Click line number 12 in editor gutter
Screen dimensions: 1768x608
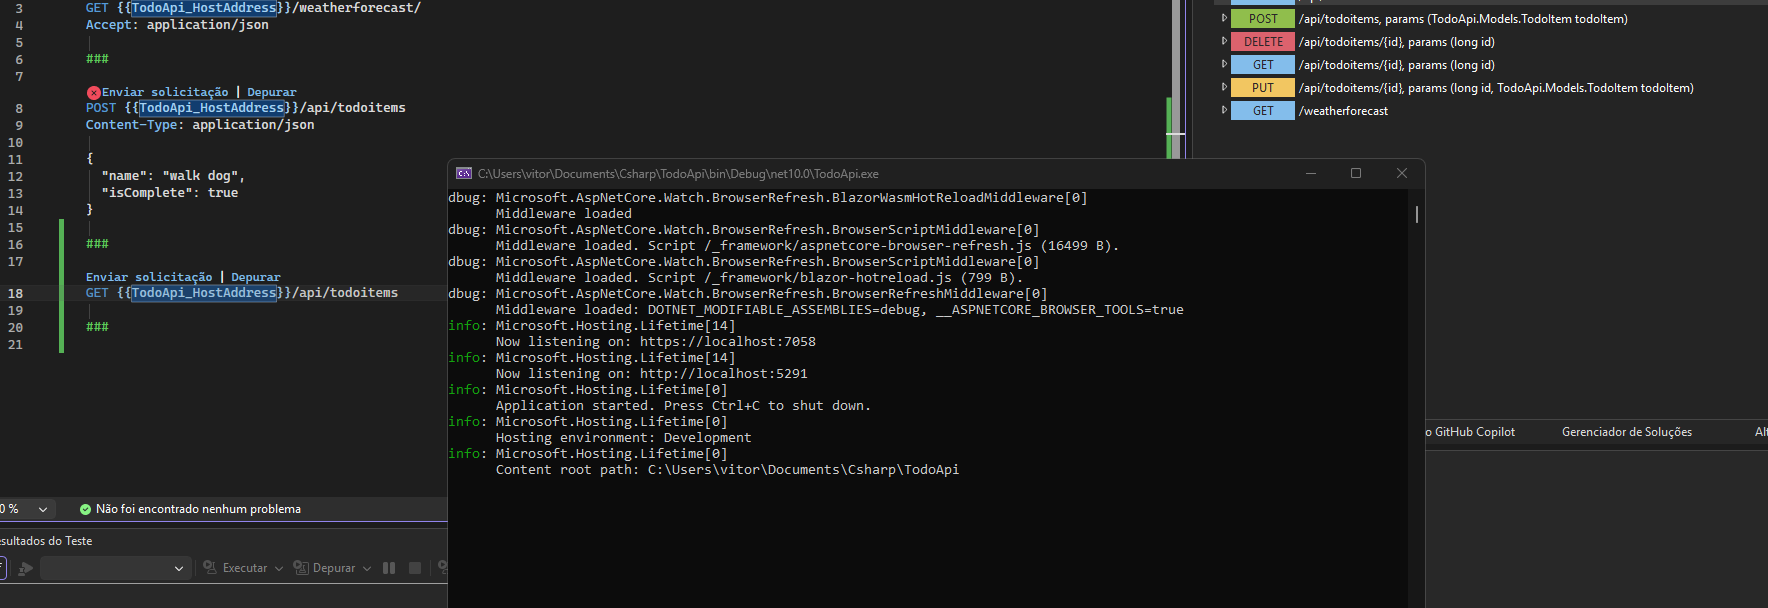[x=15, y=176]
